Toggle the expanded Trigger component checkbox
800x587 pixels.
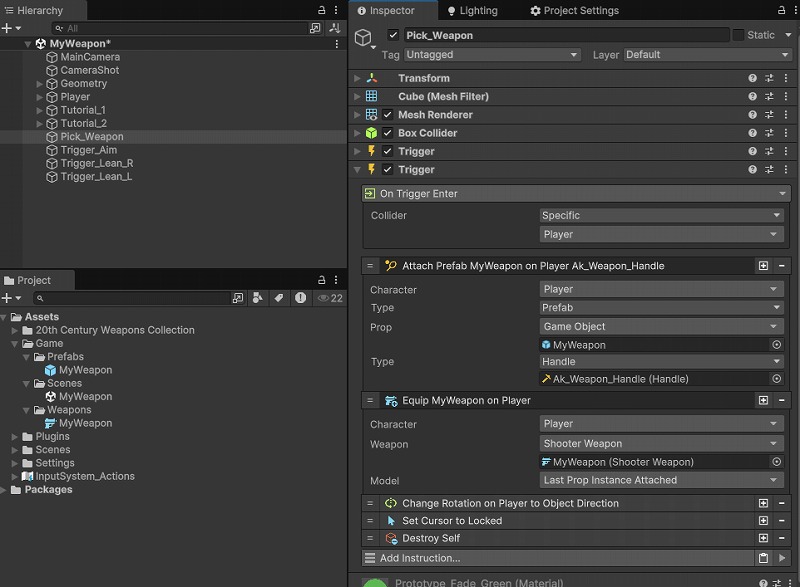pyautogui.click(x=388, y=170)
